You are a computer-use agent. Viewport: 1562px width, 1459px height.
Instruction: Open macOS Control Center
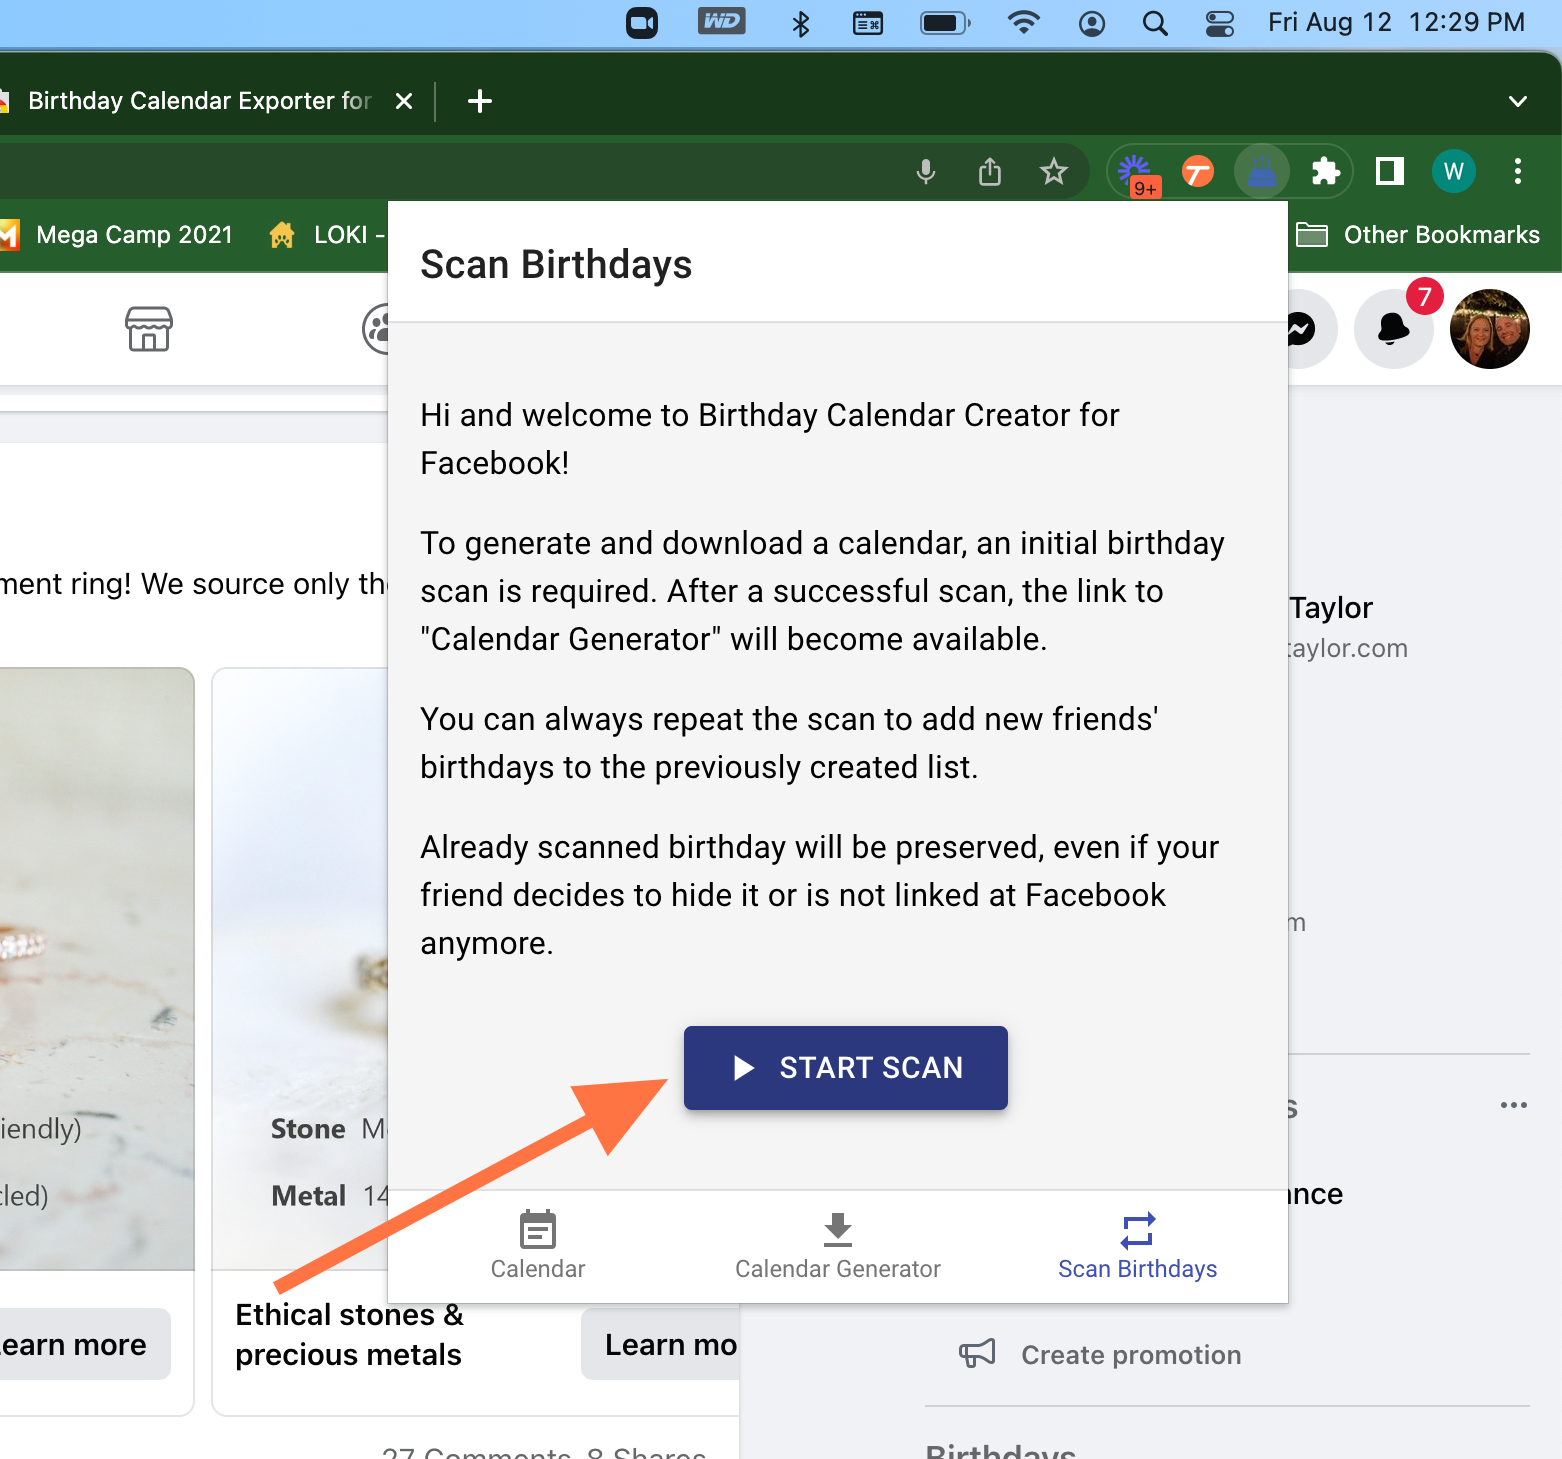coord(1219,23)
